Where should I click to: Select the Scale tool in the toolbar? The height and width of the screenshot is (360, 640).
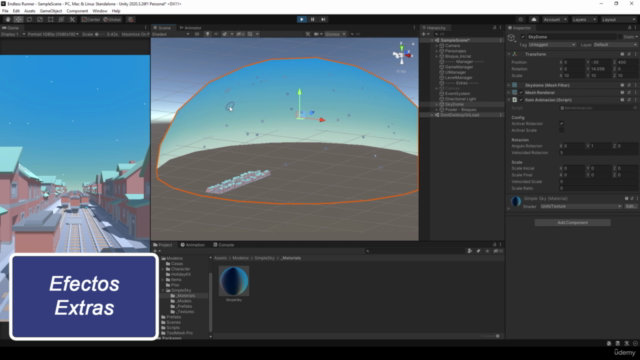pos(40,19)
